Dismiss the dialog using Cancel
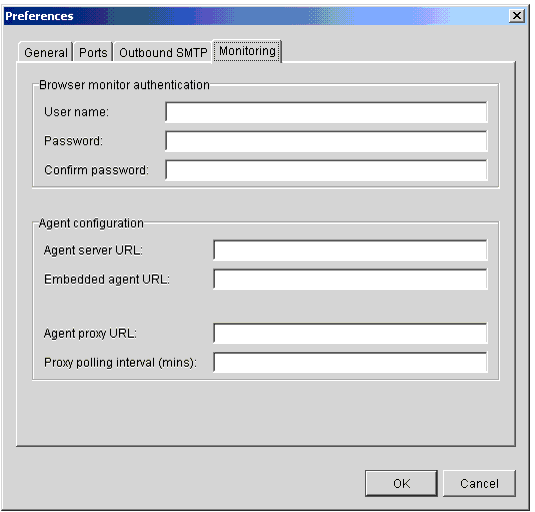The image size is (535, 512). point(479,483)
